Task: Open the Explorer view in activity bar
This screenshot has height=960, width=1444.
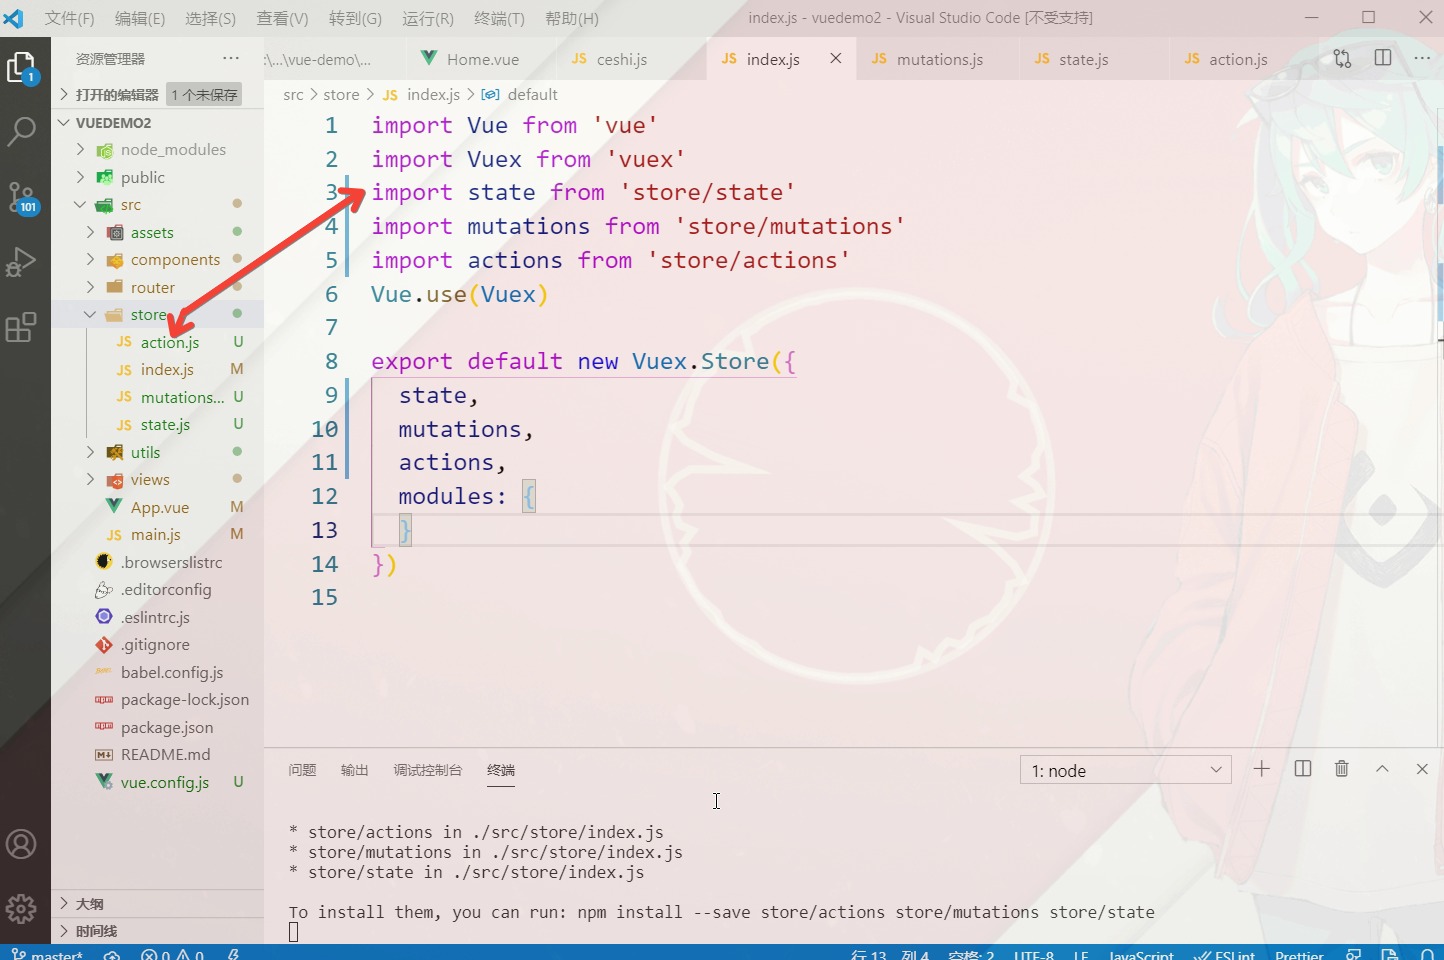Action: coord(21,68)
